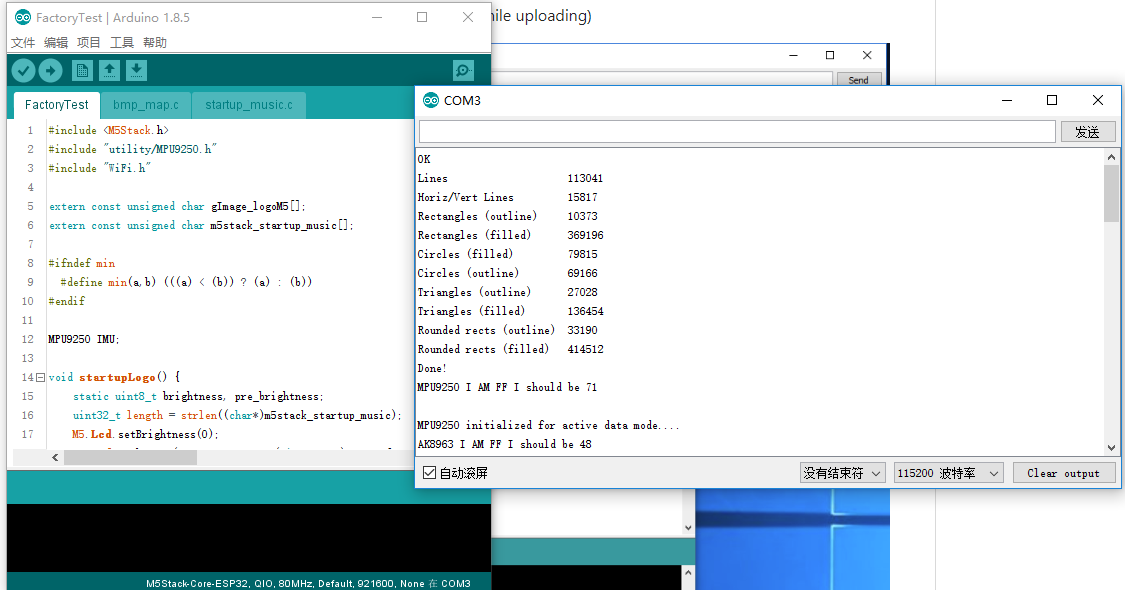Click the 'Circles (filled)' output line
The width and height of the screenshot is (1125, 590).
507,254
